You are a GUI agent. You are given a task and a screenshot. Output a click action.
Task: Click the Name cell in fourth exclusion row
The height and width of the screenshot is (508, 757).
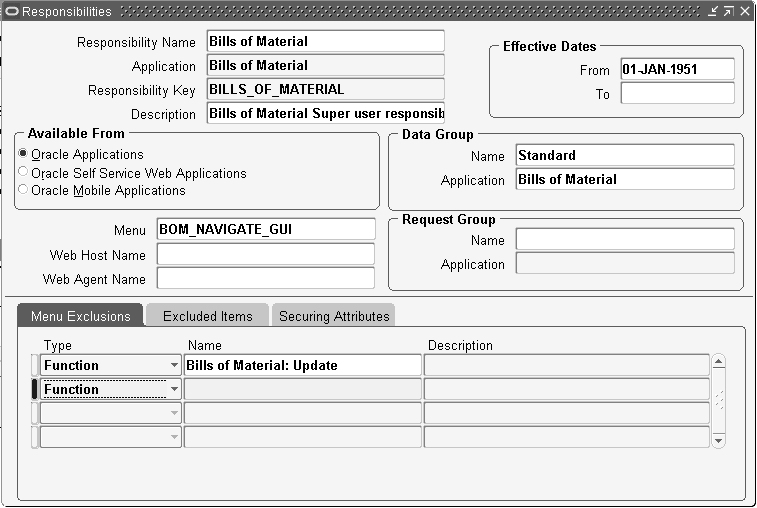pyautogui.click(x=303, y=437)
